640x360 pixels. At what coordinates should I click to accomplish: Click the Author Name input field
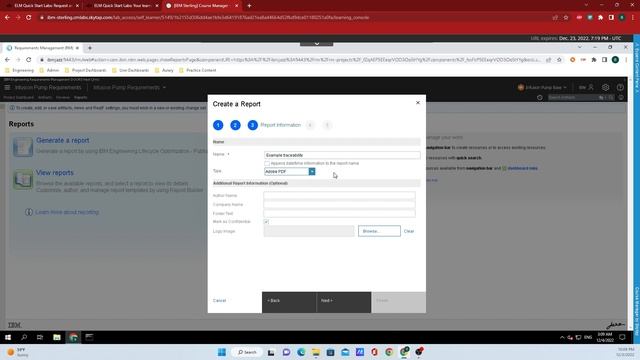click(x=339, y=196)
